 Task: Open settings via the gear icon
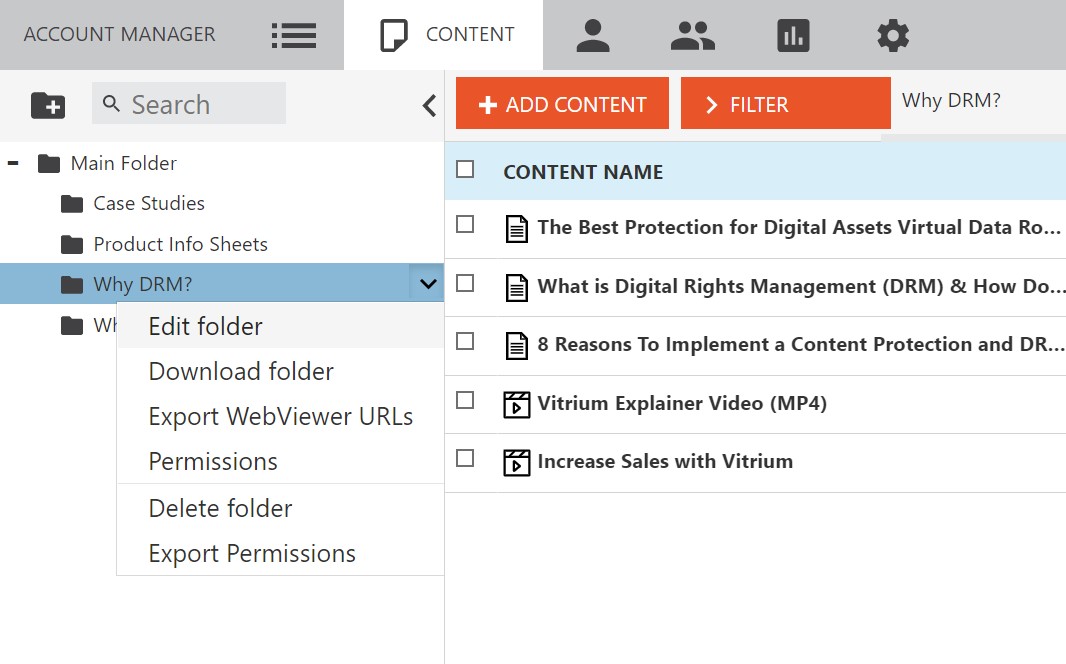[x=892, y=33]
